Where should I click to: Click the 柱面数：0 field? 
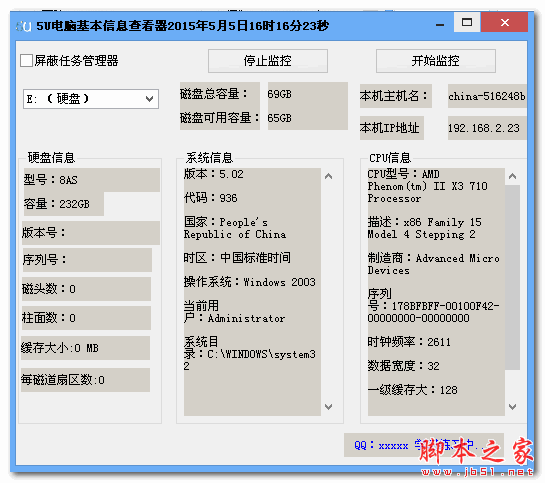tap(86, 318)
